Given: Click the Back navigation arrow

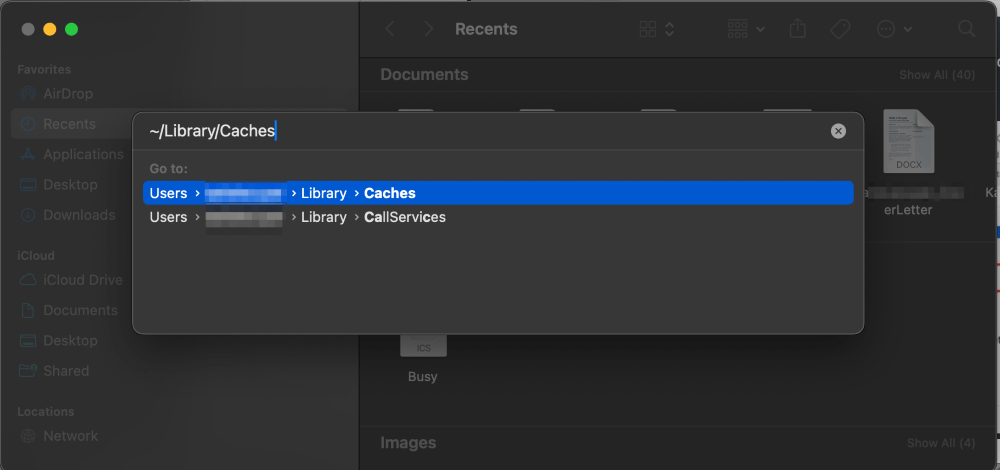Looking at the screenshot, I should 390,29.
